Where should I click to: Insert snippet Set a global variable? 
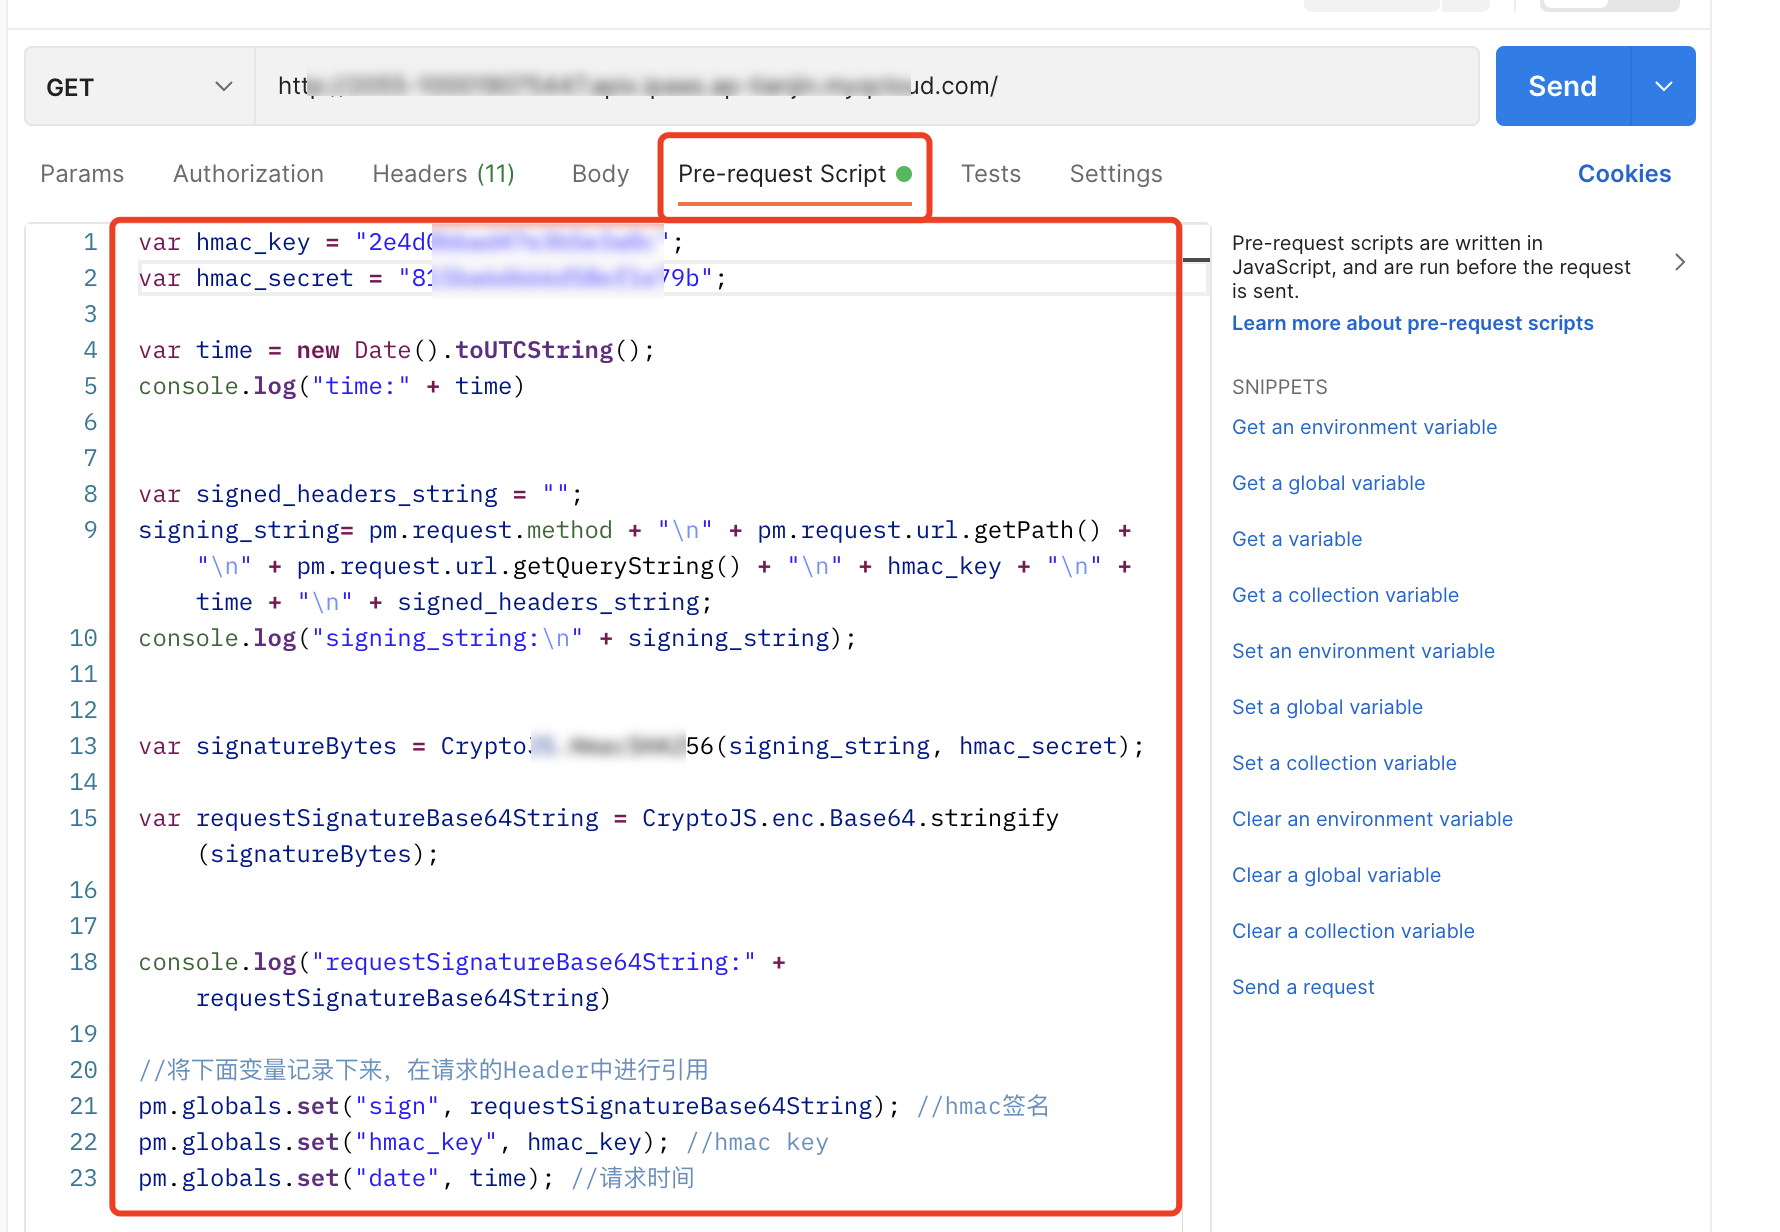[x=1327, y=707]
